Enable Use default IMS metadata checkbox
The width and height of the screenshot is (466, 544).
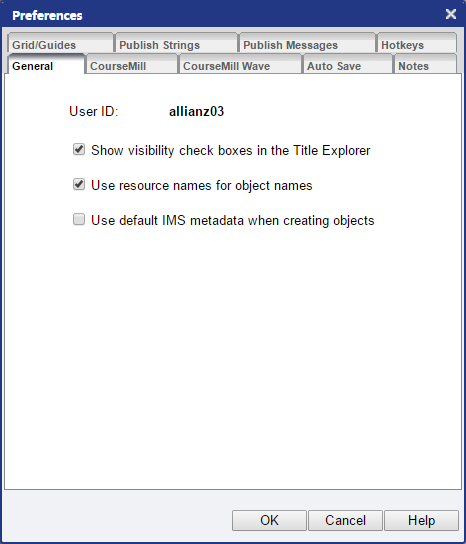tap(79, 219)
